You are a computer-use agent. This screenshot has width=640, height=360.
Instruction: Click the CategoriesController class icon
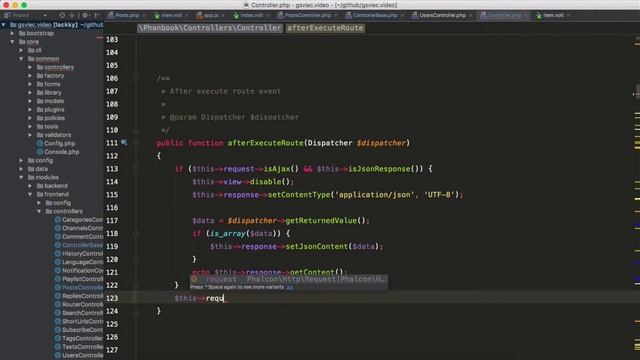pyautogui.click(x=58, y=220)
